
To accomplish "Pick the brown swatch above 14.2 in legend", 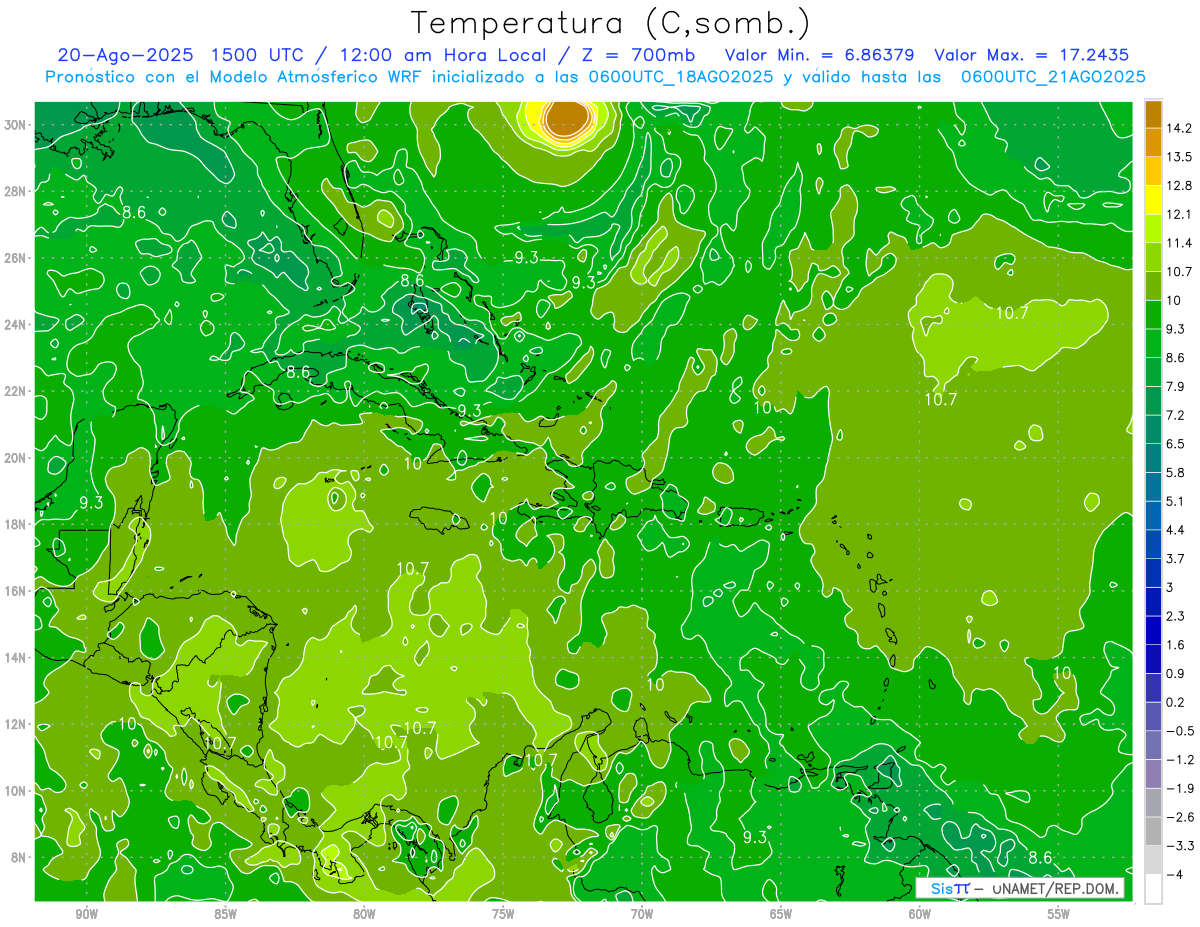I will pyautogui.click(x=1153, y=113).
